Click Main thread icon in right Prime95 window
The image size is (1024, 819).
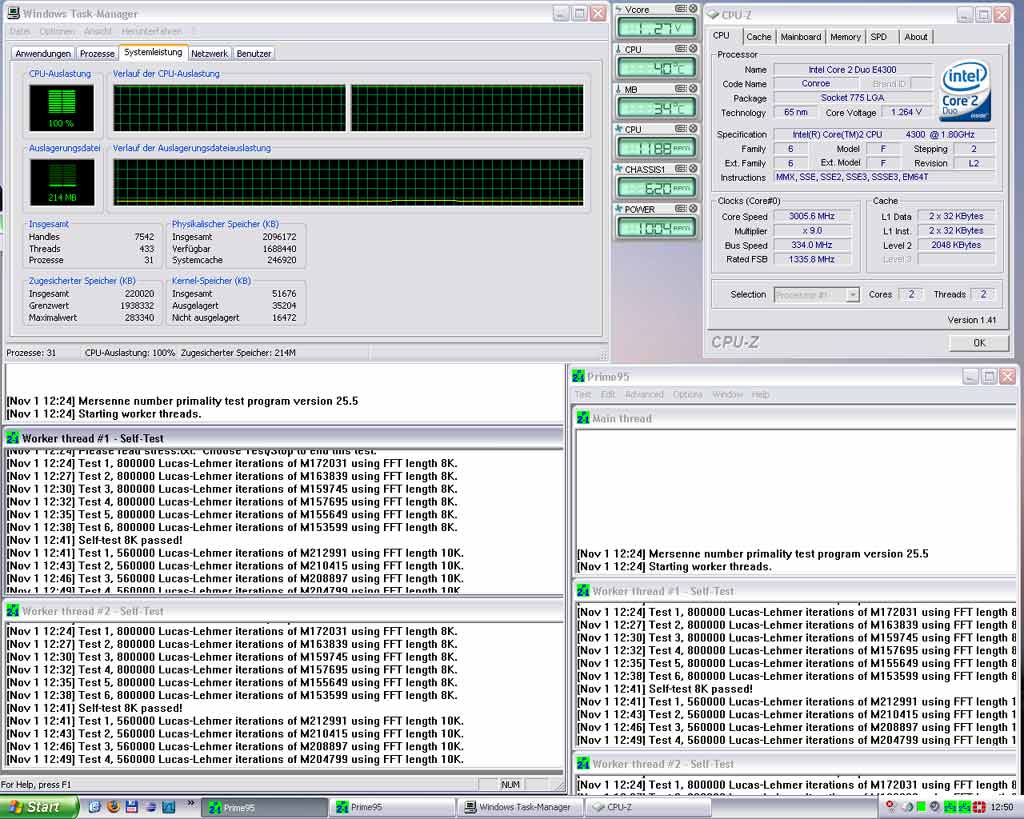583,418
